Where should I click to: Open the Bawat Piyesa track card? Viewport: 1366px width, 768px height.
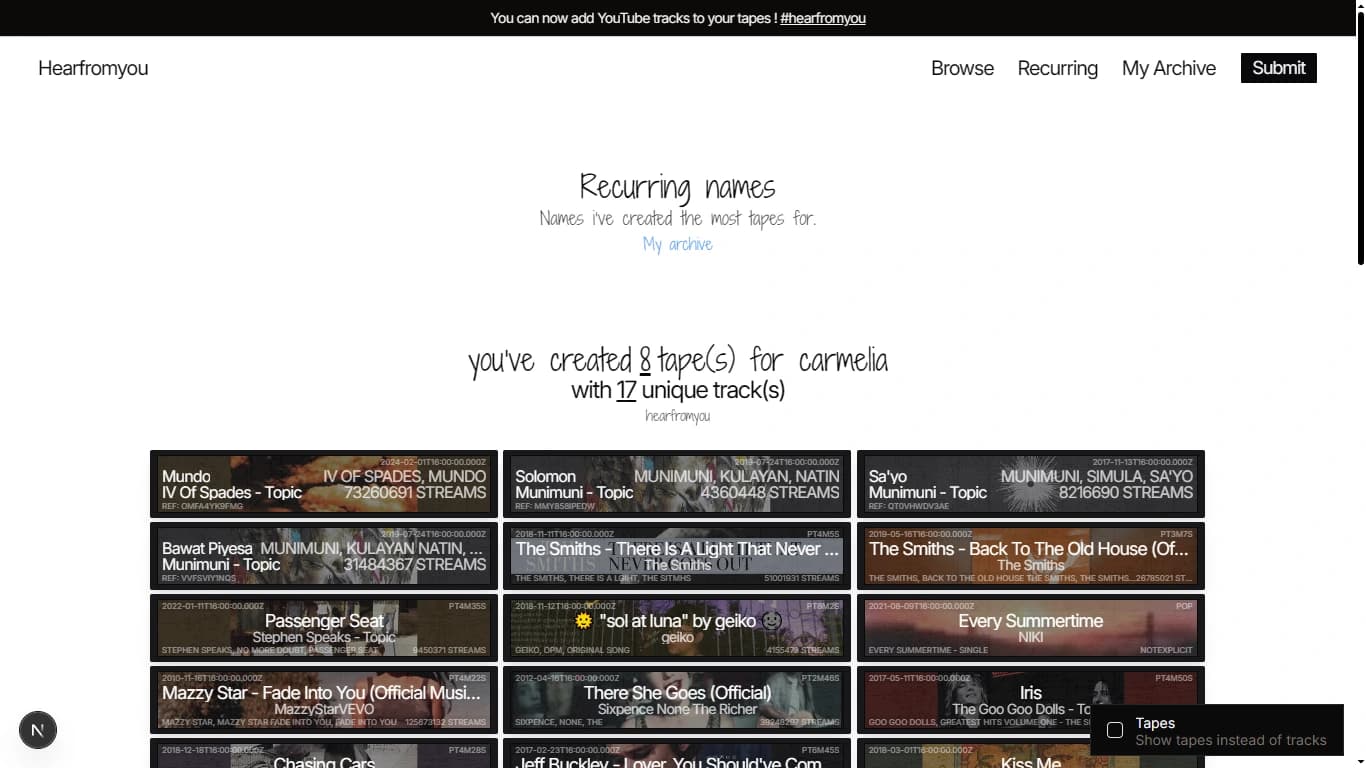coord(324,556)
